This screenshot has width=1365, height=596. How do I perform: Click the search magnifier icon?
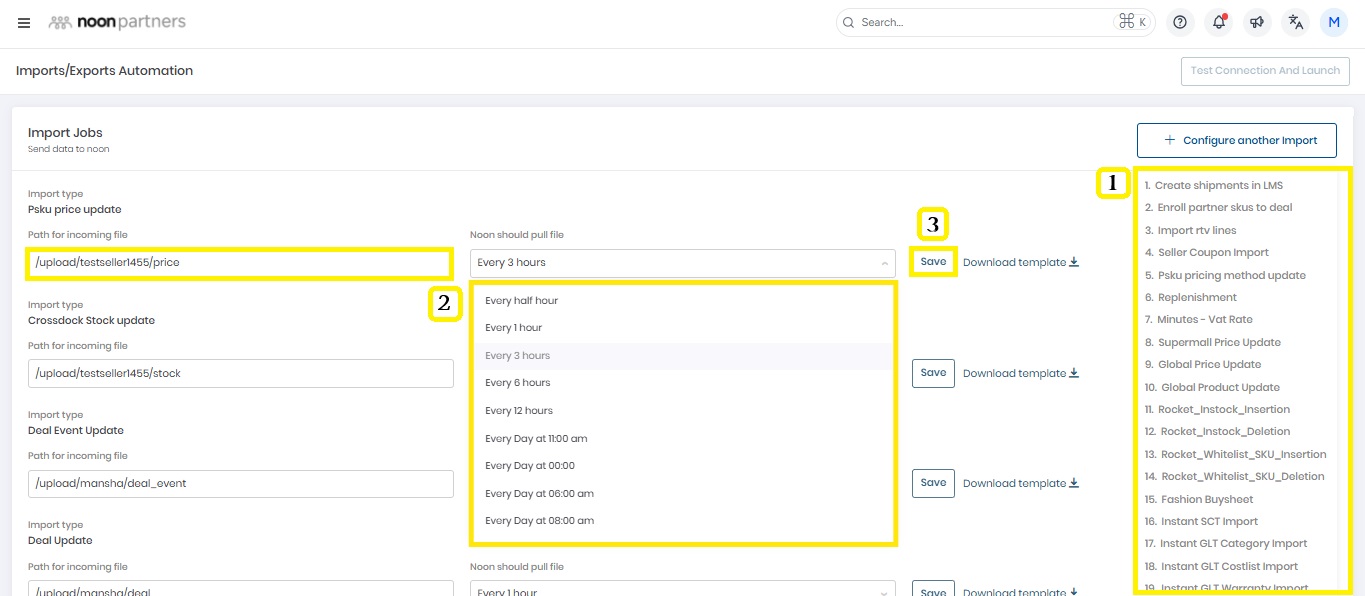point(849,22)
